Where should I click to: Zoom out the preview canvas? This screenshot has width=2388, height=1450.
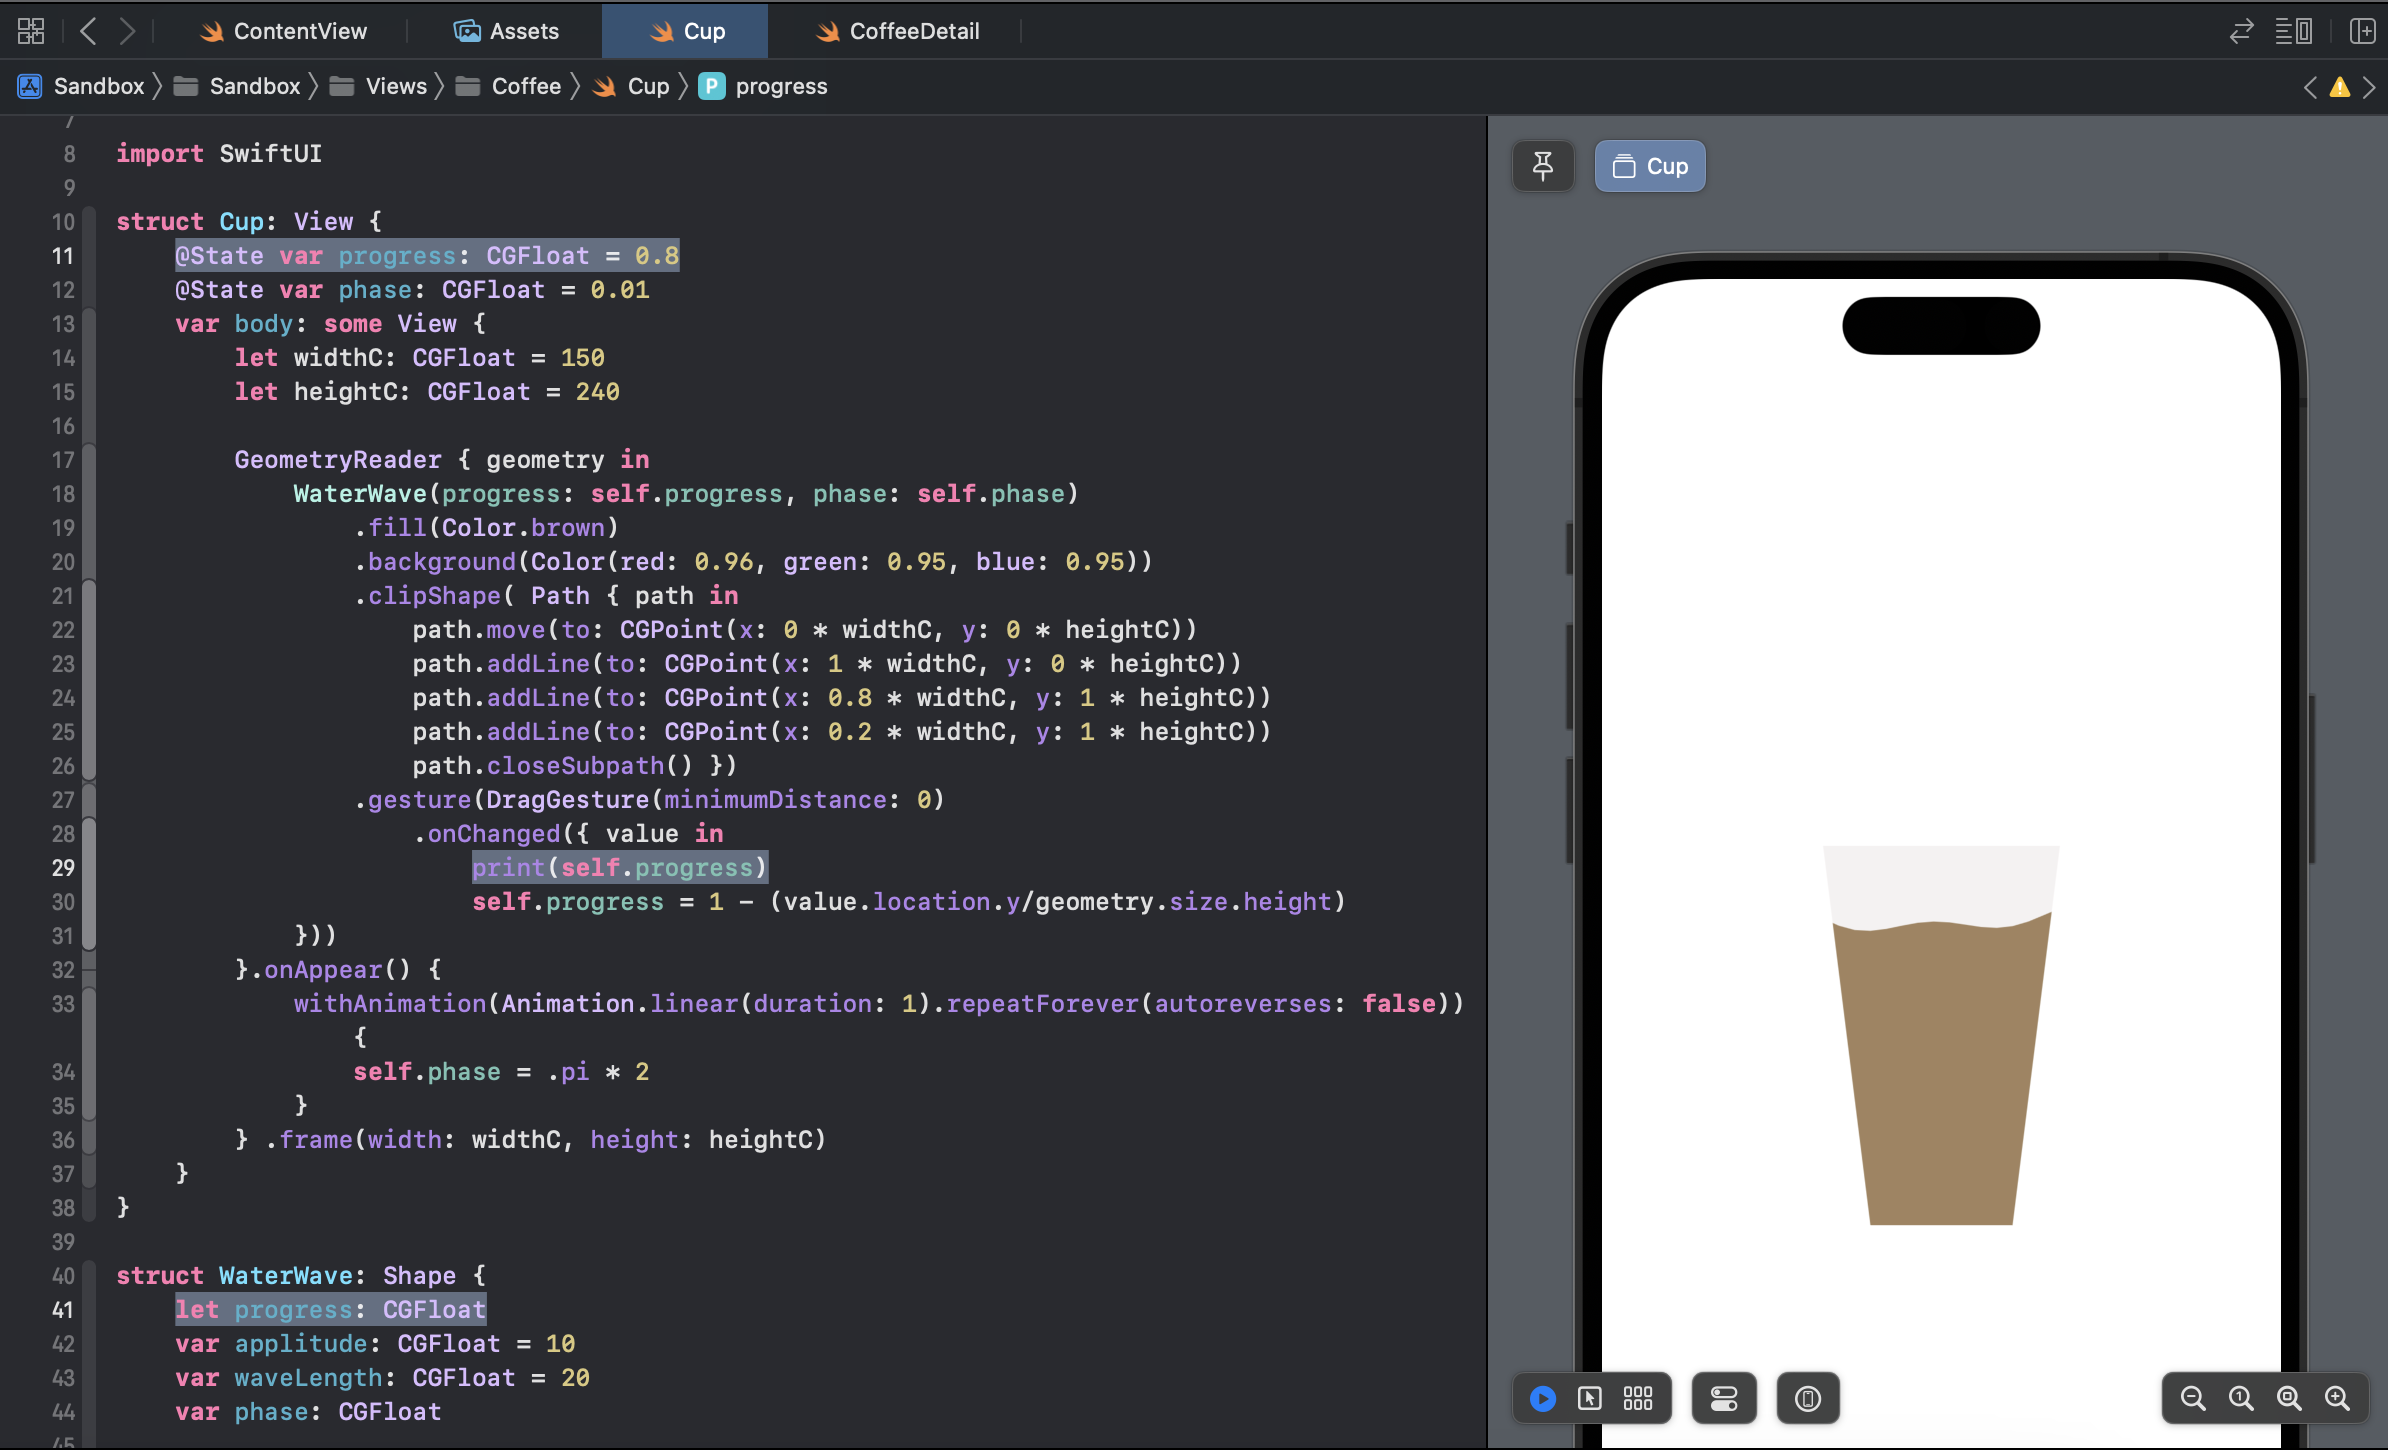tap(2192, 1398)
